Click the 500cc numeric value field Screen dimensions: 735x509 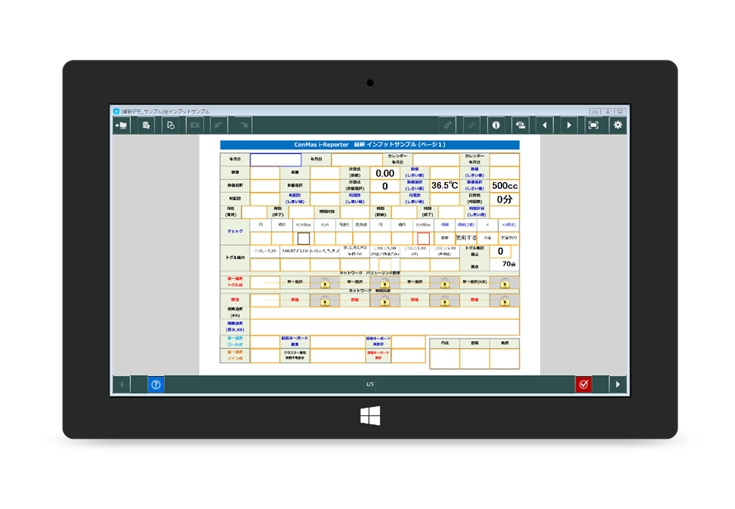504,185
